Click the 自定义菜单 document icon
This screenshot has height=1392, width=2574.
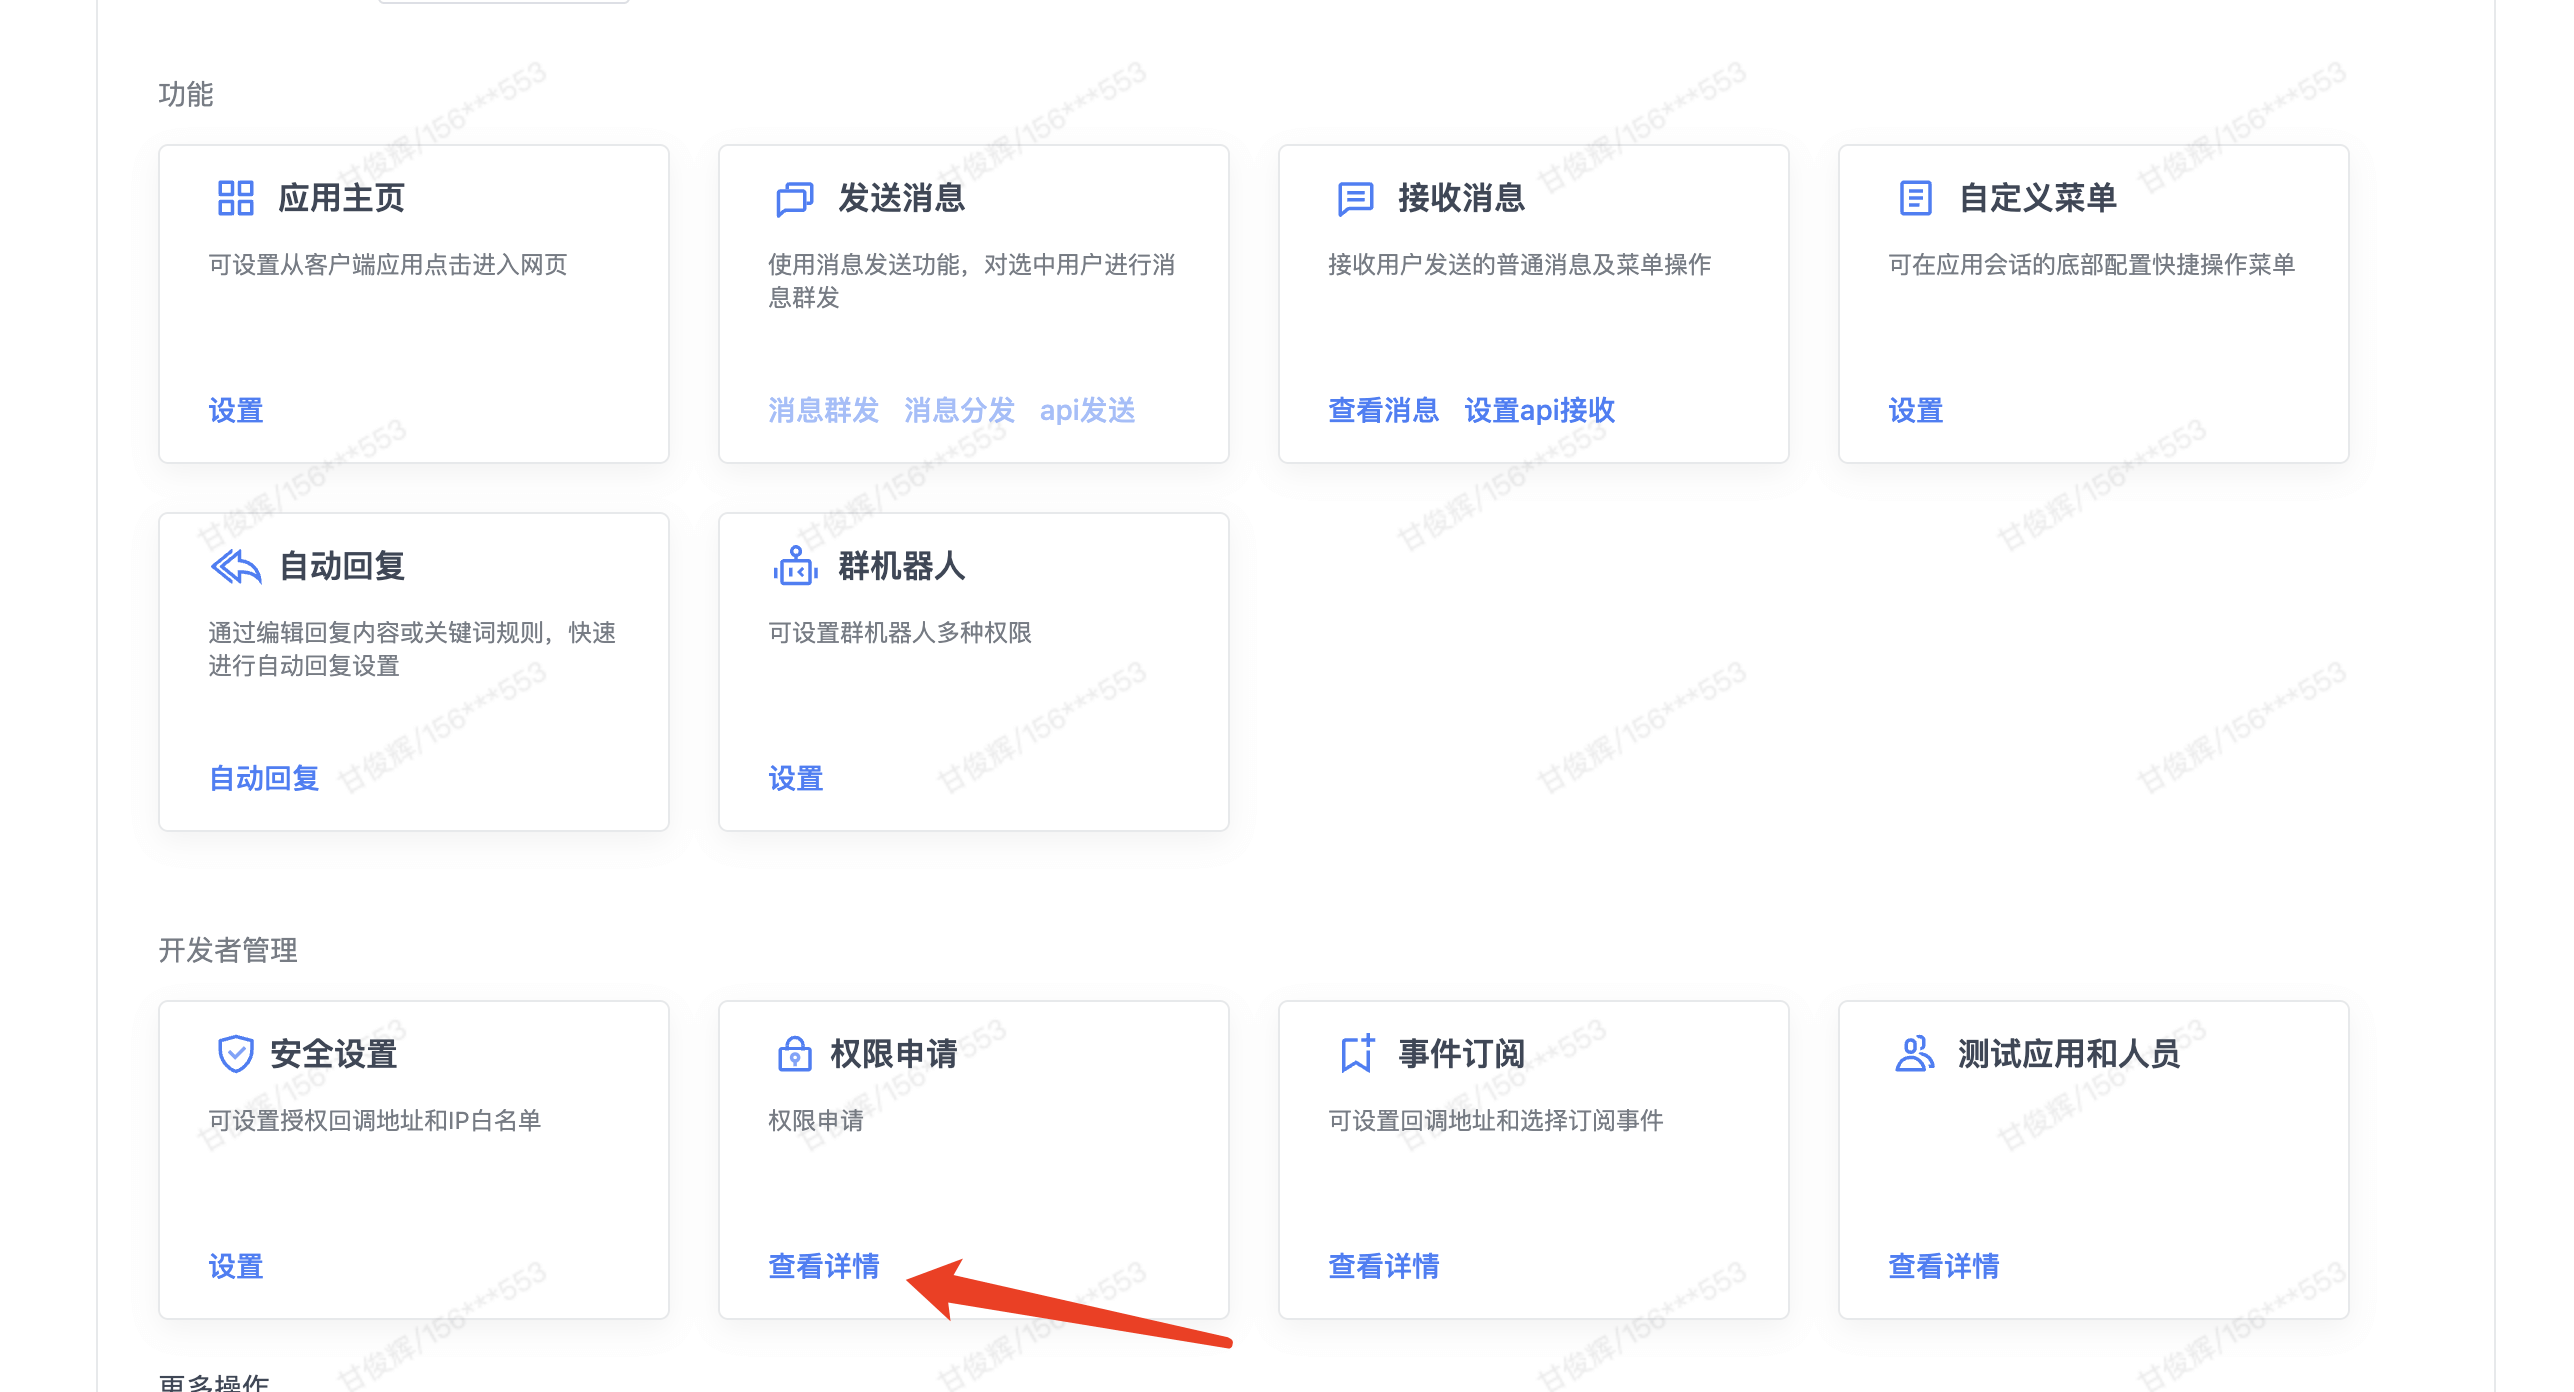1915,198
